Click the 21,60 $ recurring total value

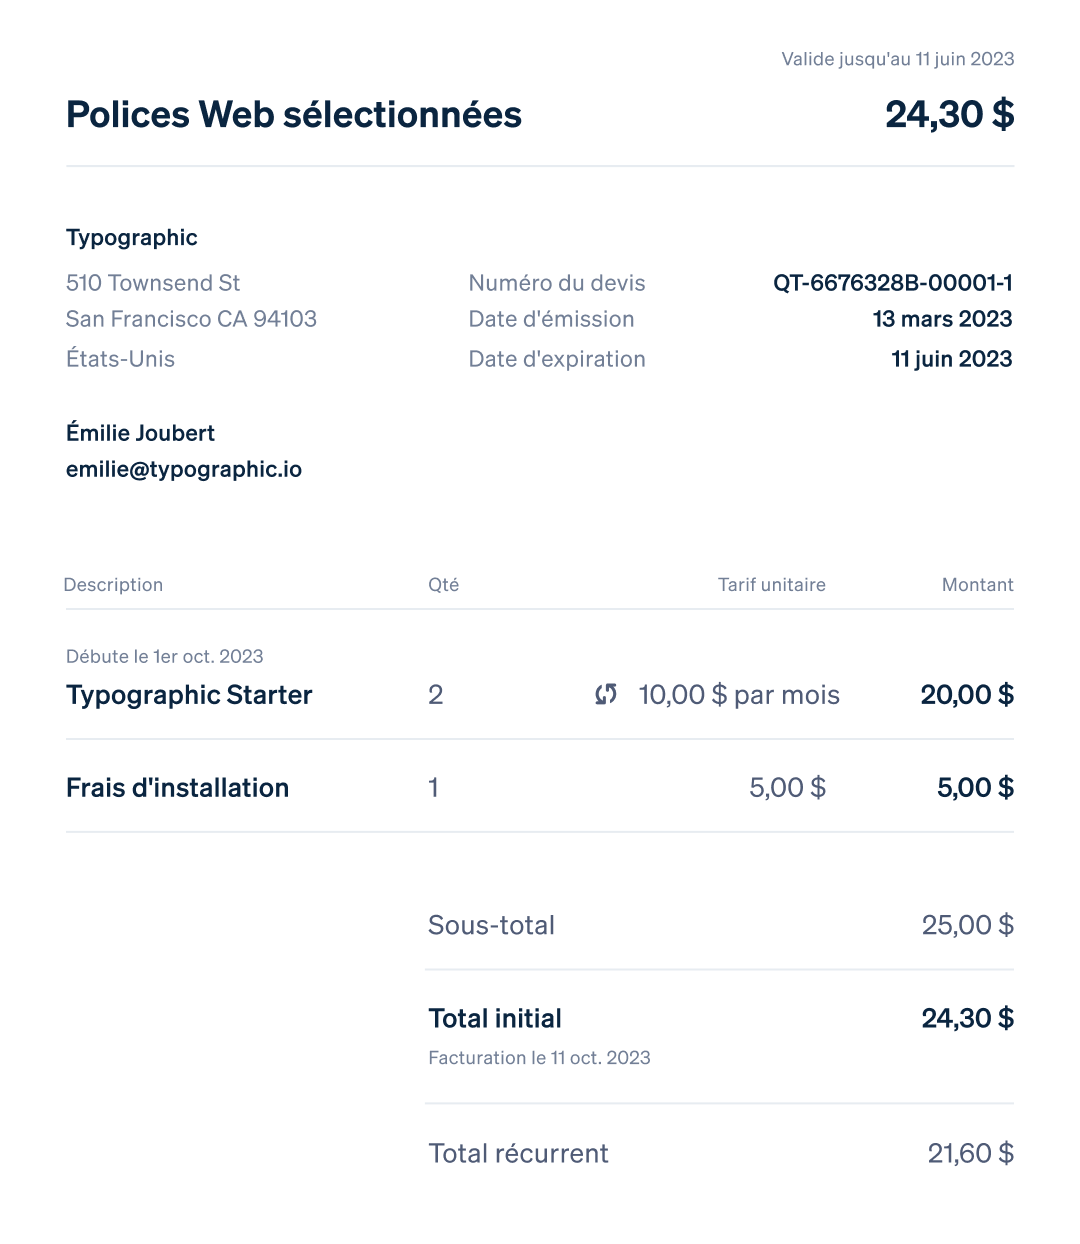pos(971,1154)
